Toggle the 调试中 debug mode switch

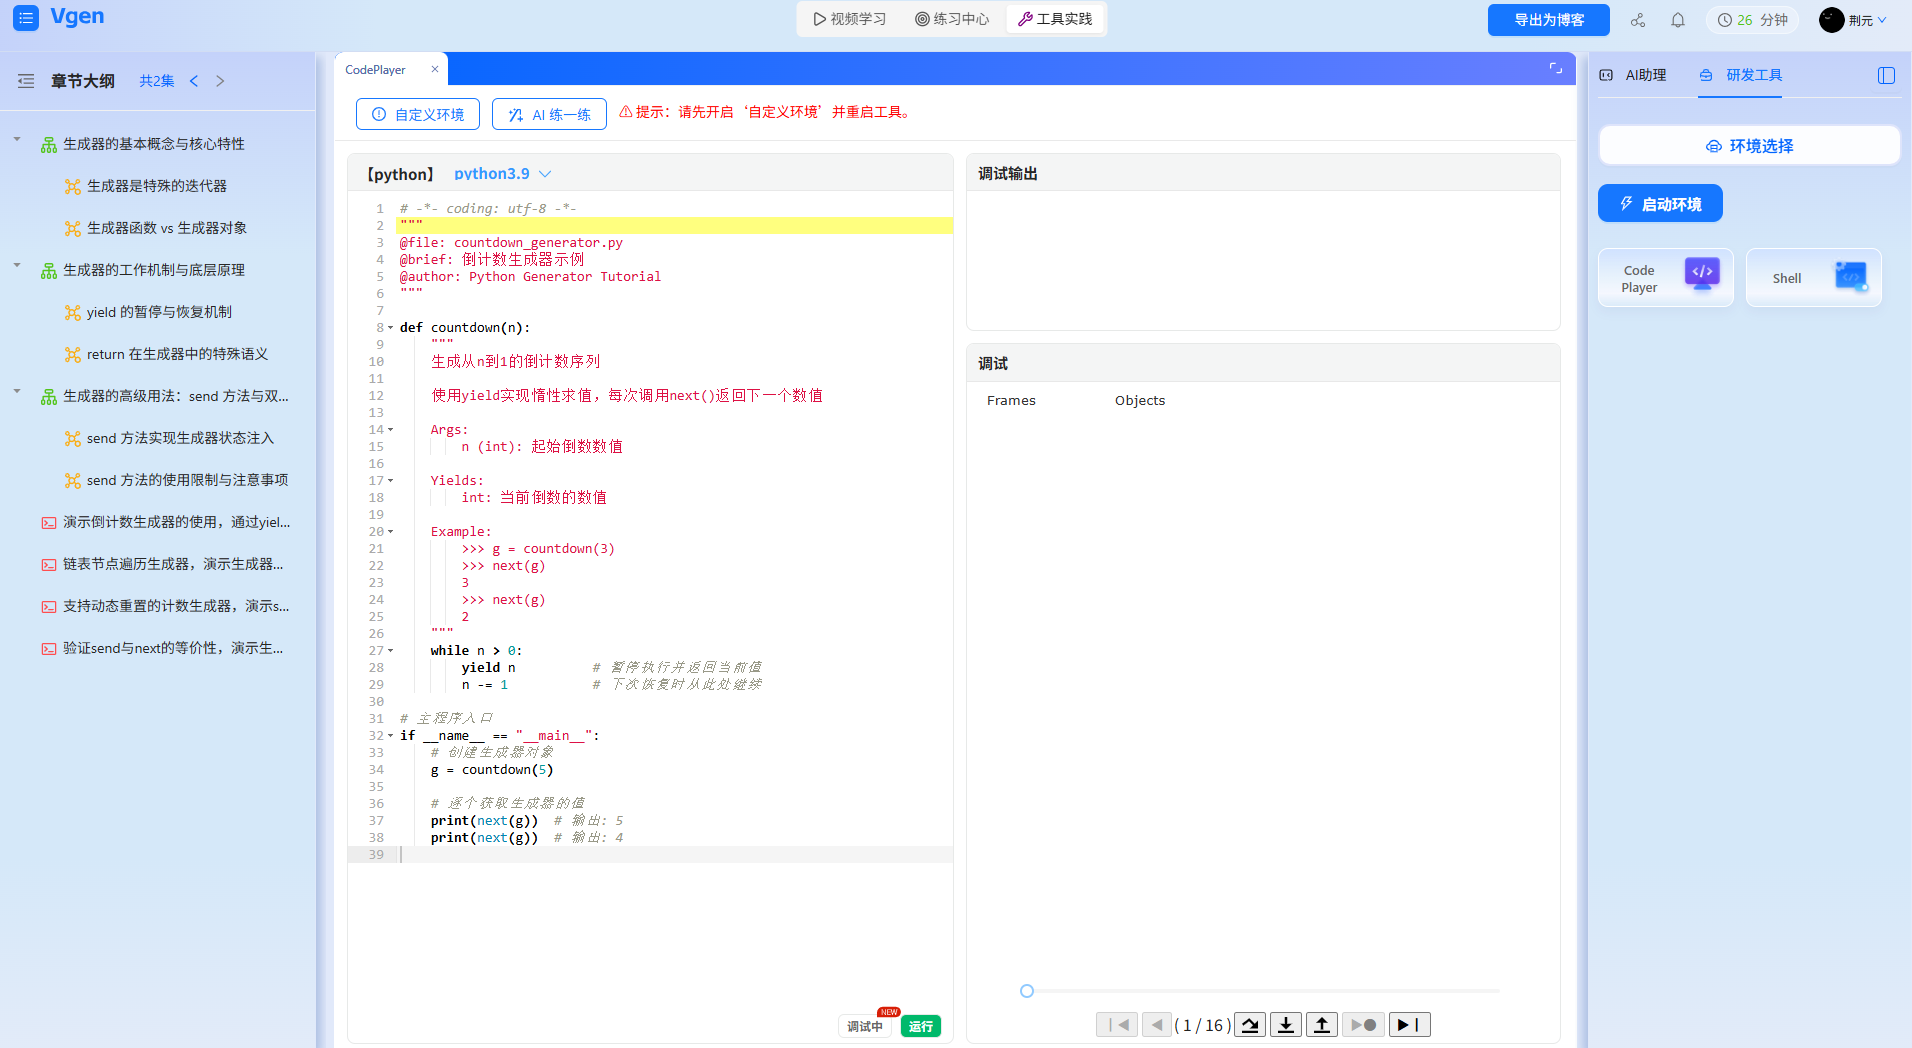point(864,1026)
